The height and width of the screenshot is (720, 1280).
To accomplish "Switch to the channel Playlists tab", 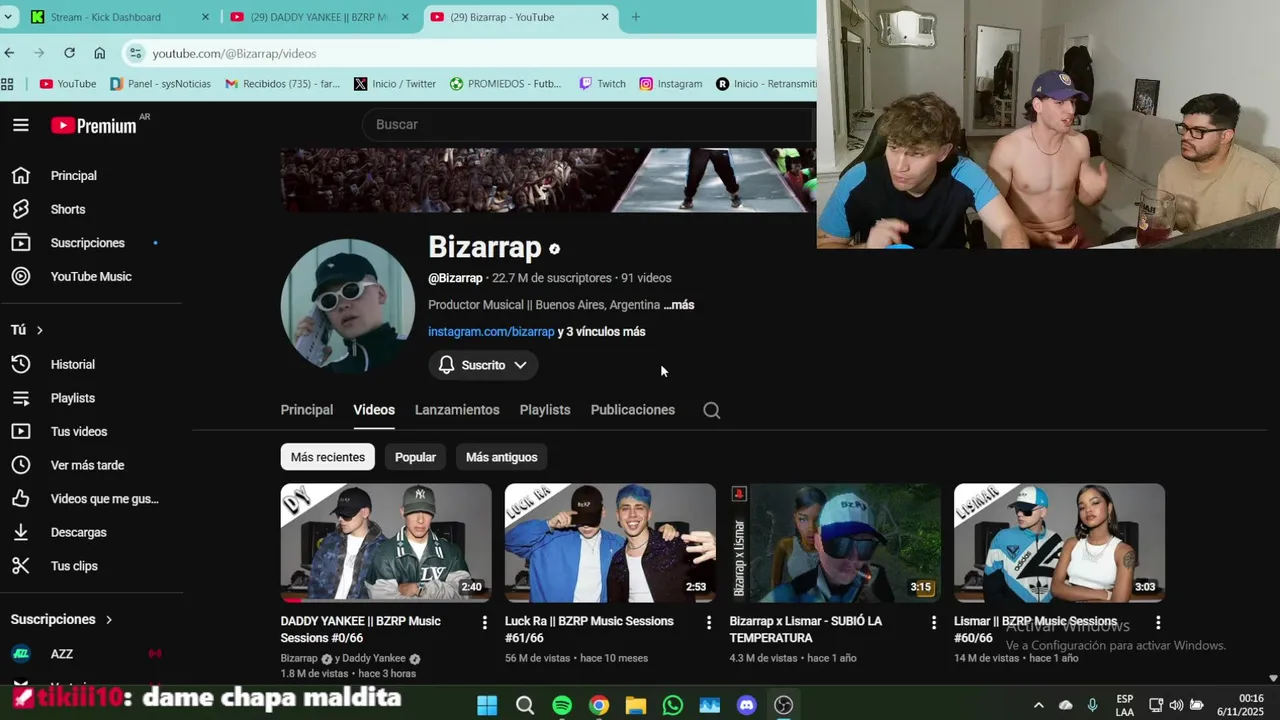I will [545, 410].
